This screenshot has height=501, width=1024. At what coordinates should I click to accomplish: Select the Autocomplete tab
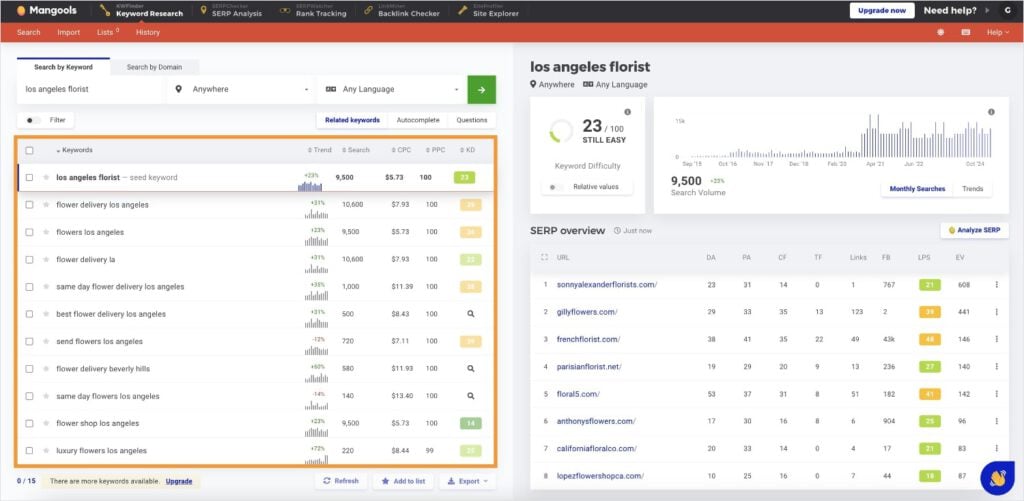coord(418,120)
